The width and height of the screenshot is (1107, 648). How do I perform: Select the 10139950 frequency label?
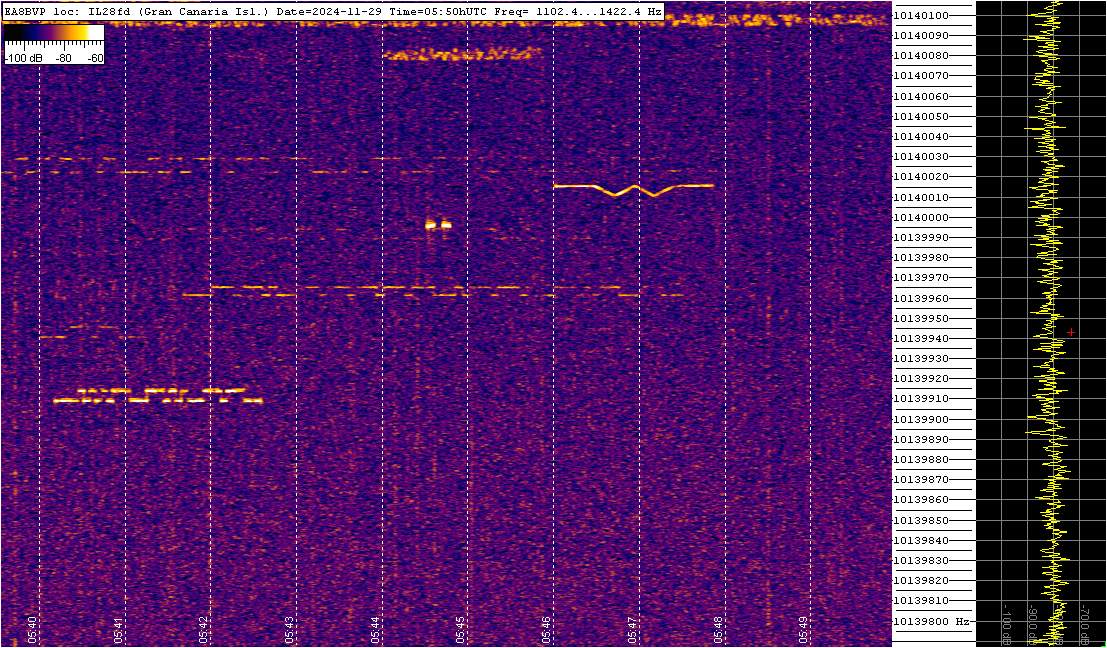(920, 318)
